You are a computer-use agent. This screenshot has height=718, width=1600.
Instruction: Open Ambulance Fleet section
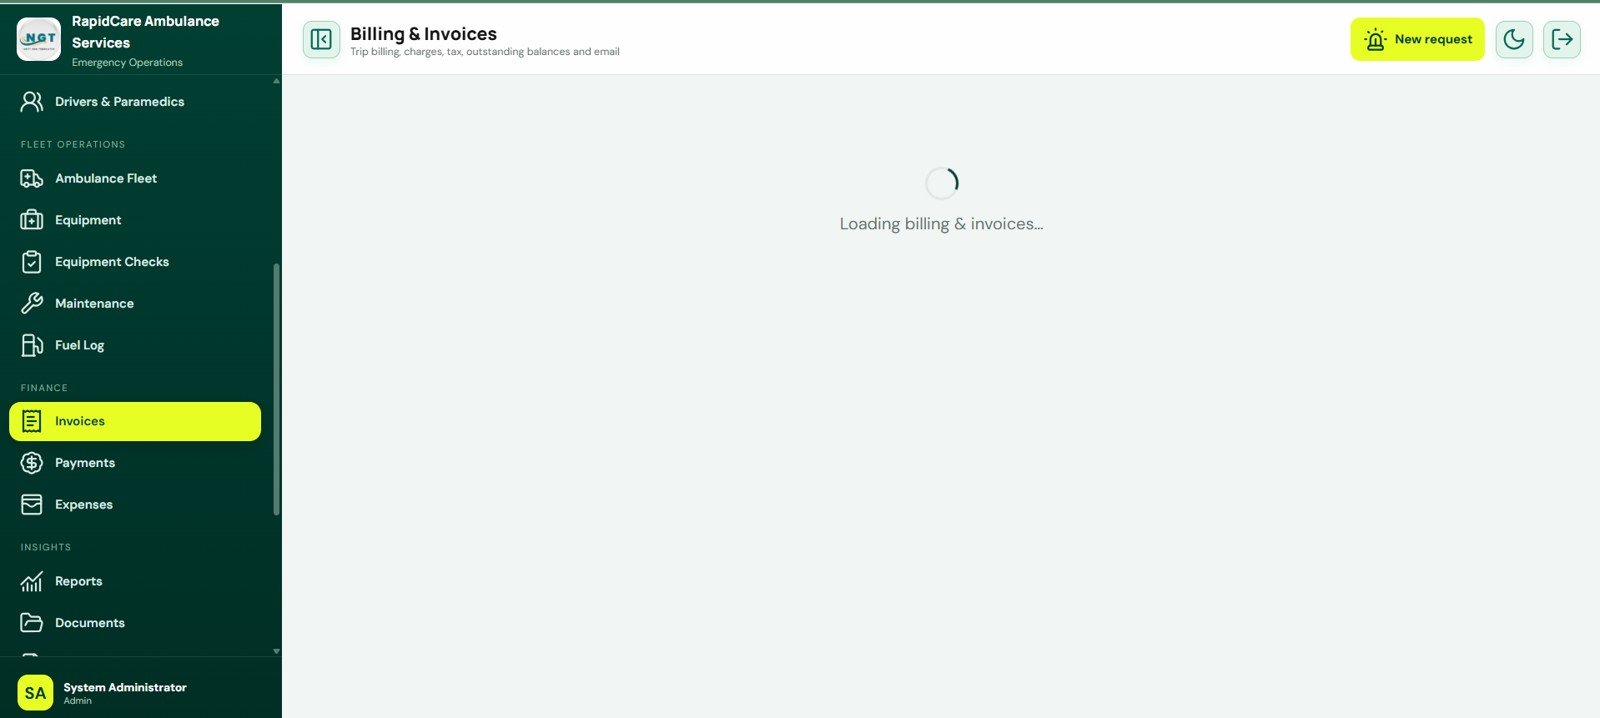point(135,179)
